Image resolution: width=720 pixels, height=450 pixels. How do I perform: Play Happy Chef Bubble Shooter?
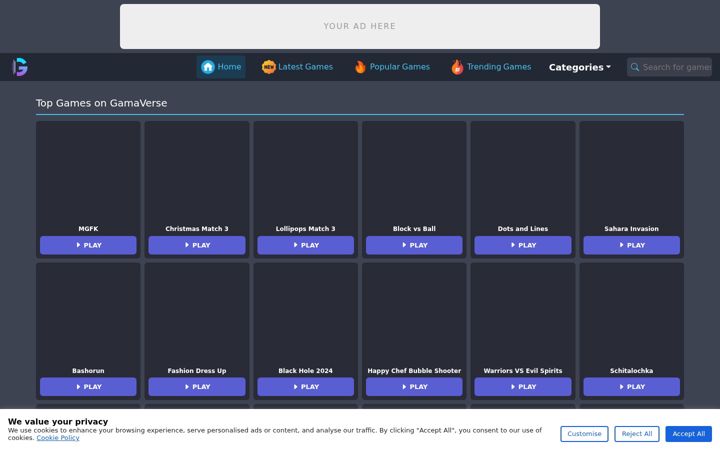[x=414, y=387]
